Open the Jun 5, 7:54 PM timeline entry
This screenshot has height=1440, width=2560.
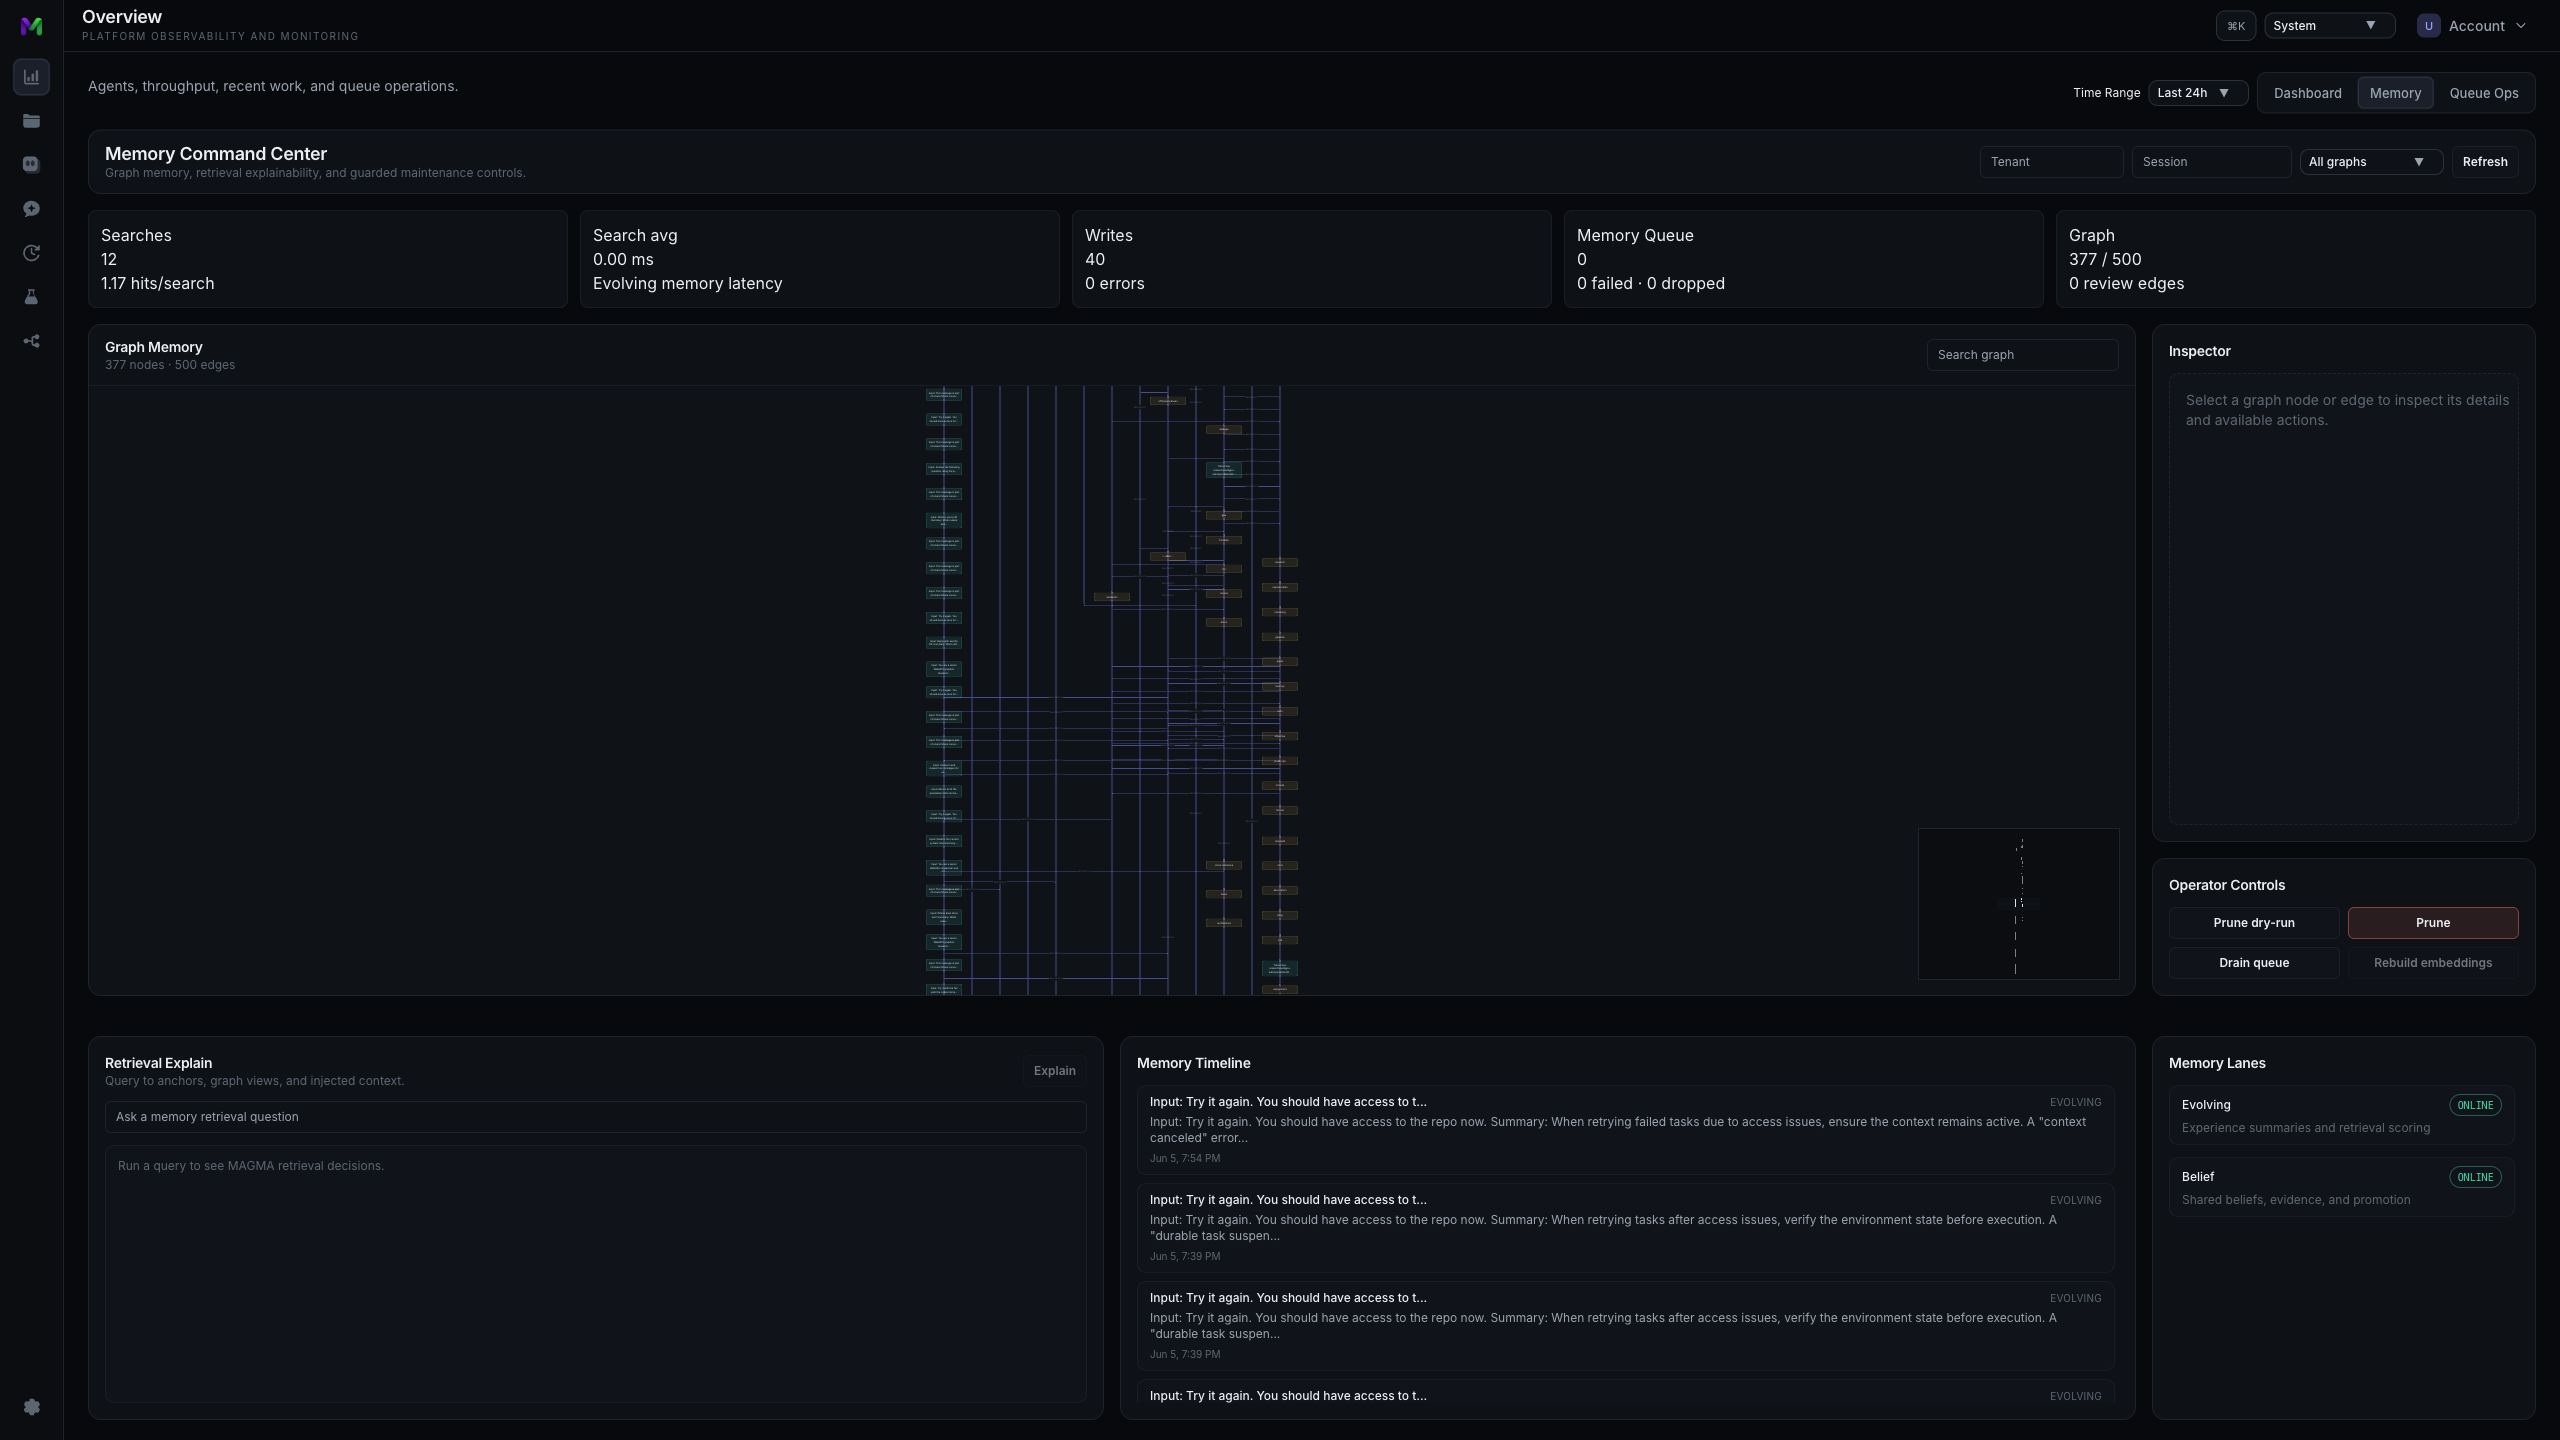coord(1625,1130)
